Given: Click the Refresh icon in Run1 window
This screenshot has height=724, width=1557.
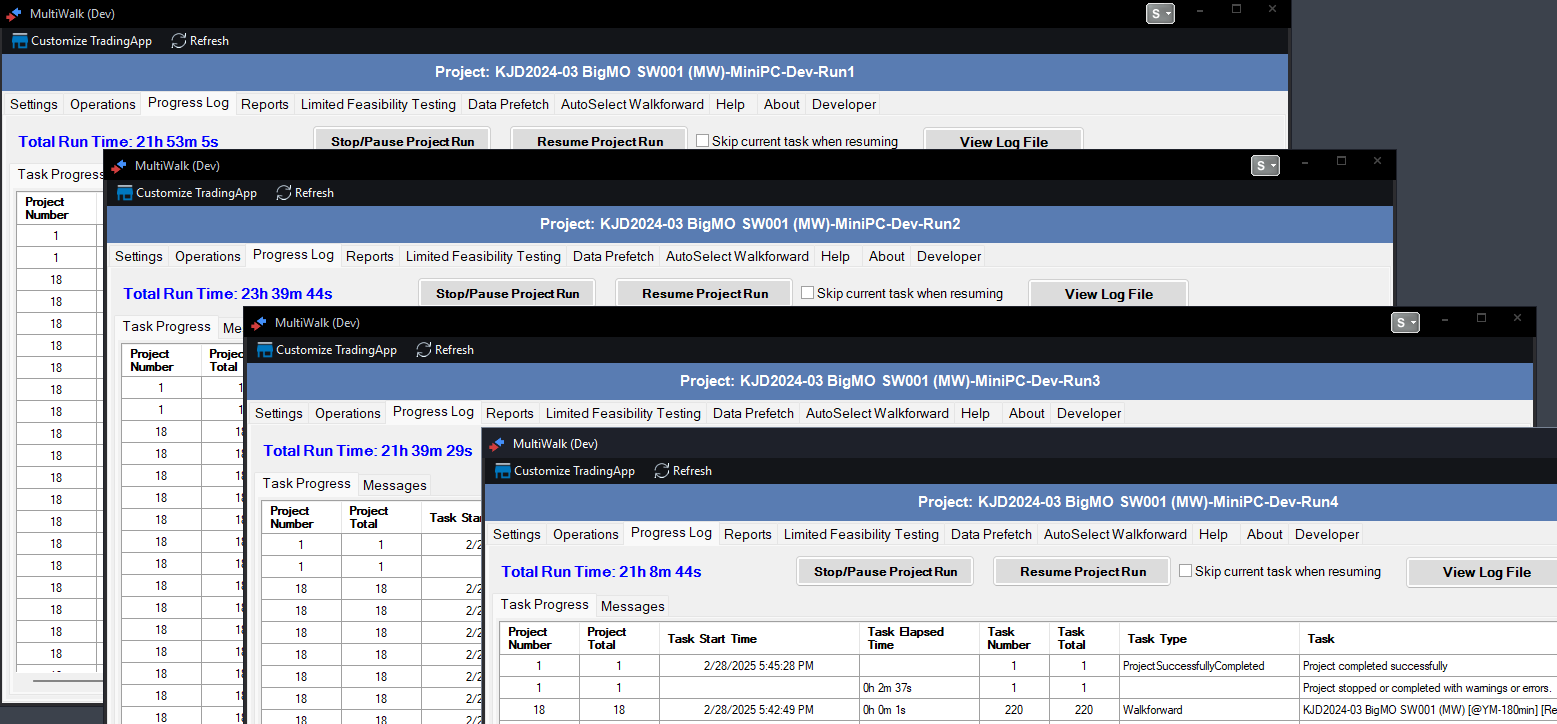Looking at the screenshot, I should point(179,41).
